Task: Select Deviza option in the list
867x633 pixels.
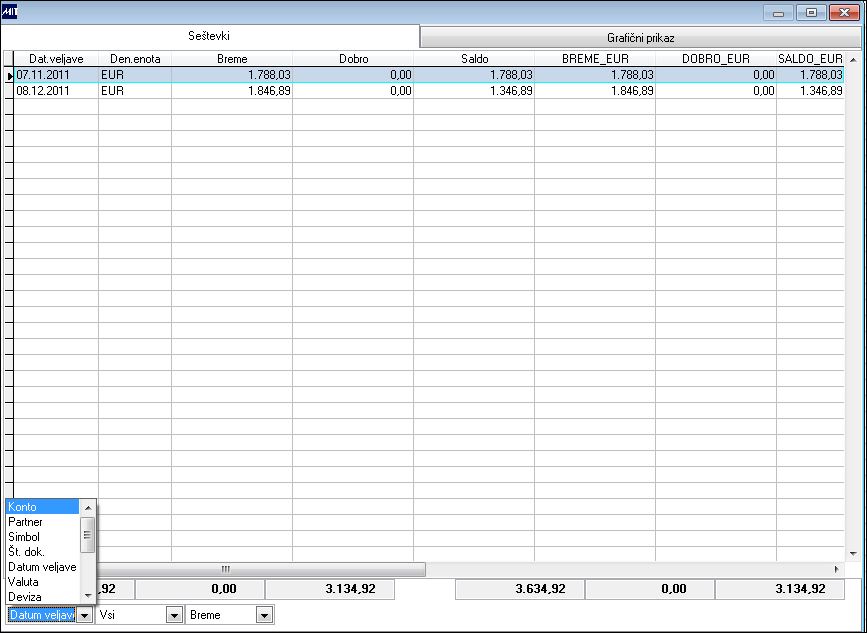Action: (x=43, y=597)
